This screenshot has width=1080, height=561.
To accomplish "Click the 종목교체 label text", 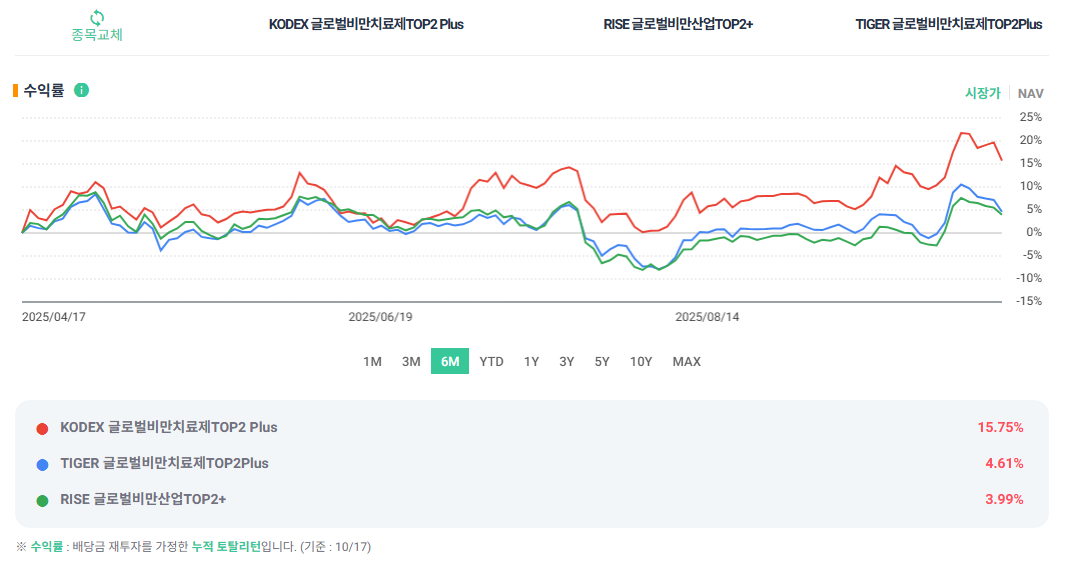I will [97, 34].
